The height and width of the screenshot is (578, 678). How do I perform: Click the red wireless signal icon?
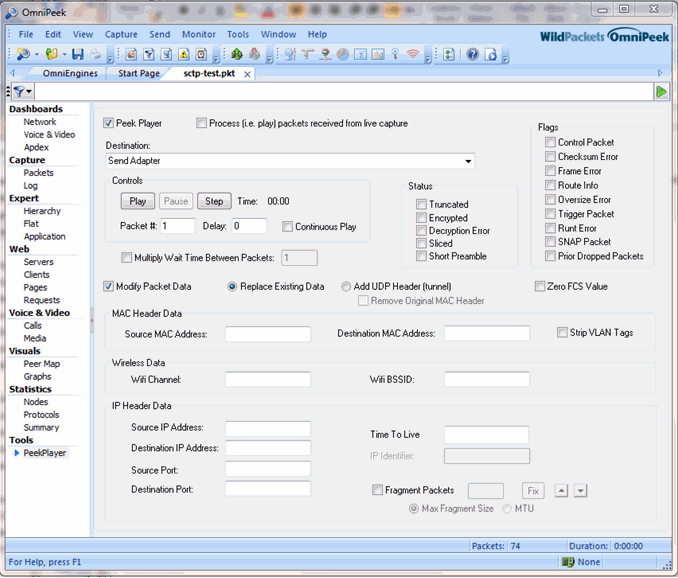(x=413, y=54)
